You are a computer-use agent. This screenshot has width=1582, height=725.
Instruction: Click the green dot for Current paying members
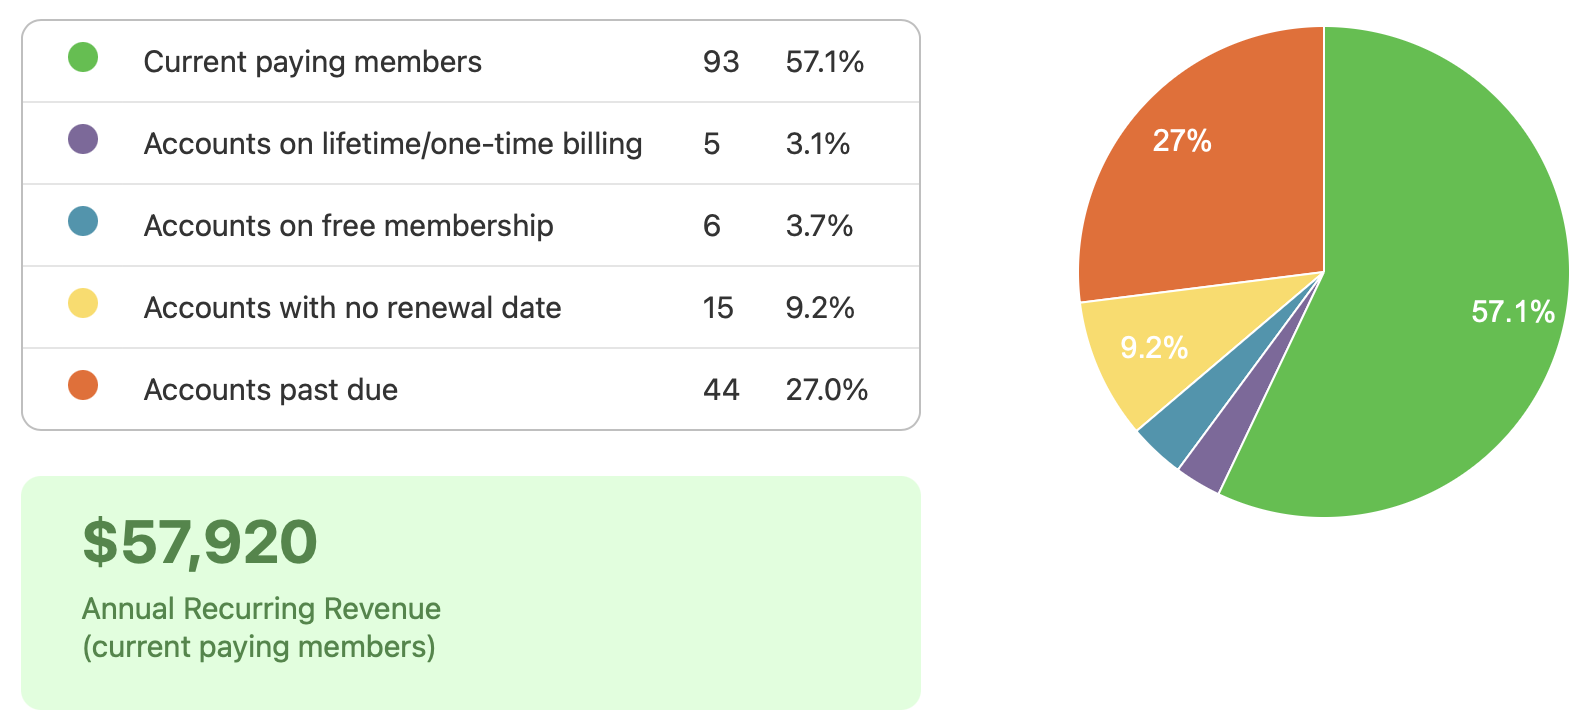tap(83, 58)
